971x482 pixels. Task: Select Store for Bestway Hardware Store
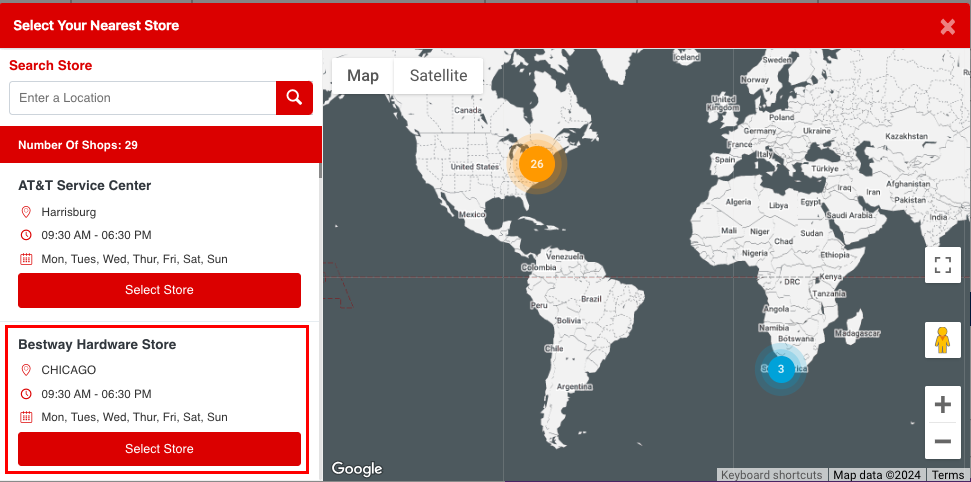pos(159,449)
